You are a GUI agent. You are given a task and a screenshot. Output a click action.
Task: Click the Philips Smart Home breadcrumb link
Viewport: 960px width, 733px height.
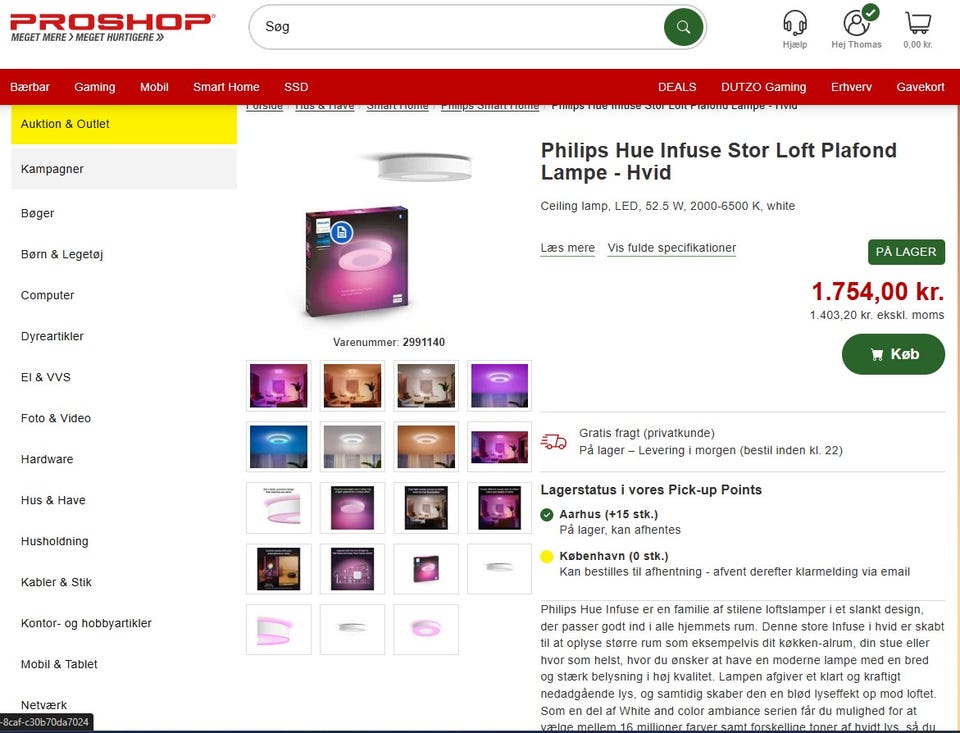tap(490, 107)
